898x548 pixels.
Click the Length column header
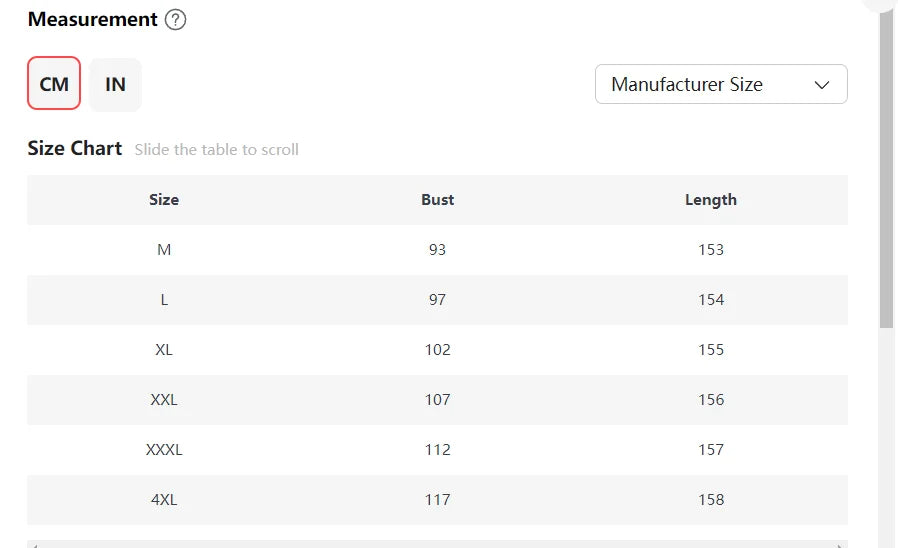710,200
